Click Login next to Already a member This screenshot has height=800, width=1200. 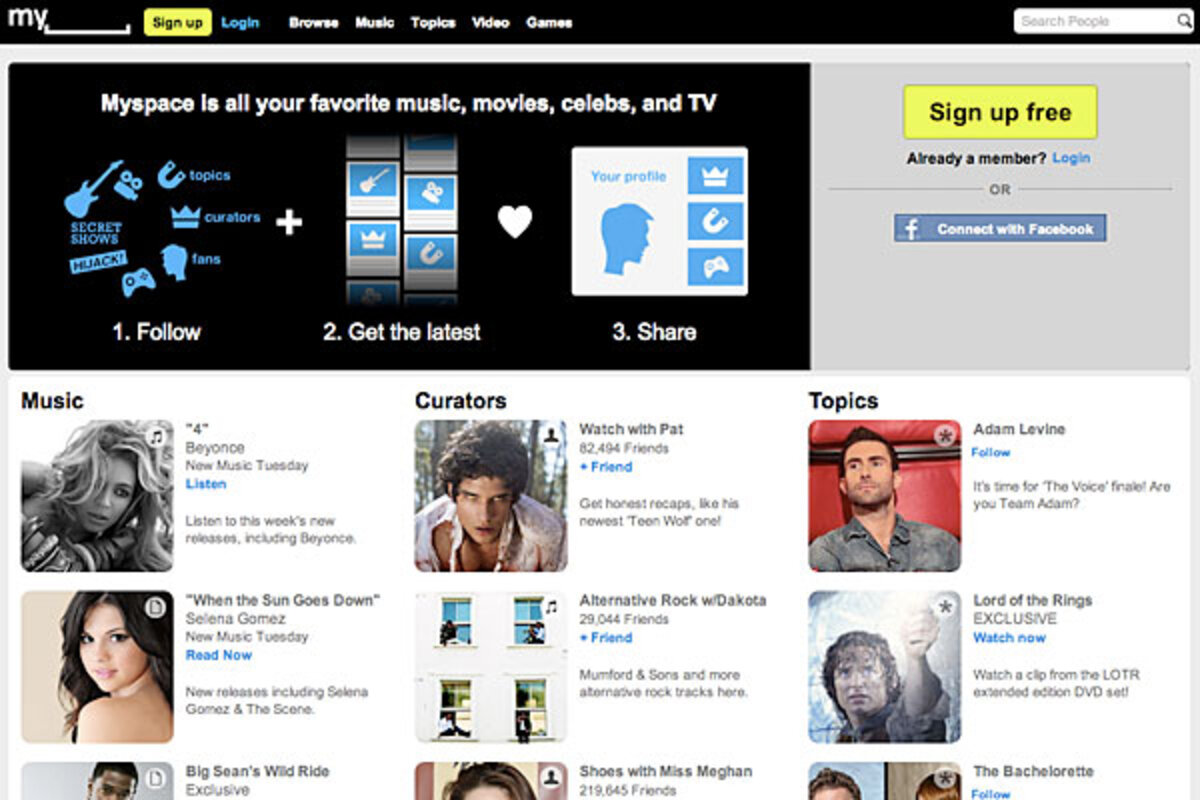(x=1071, y=158)
